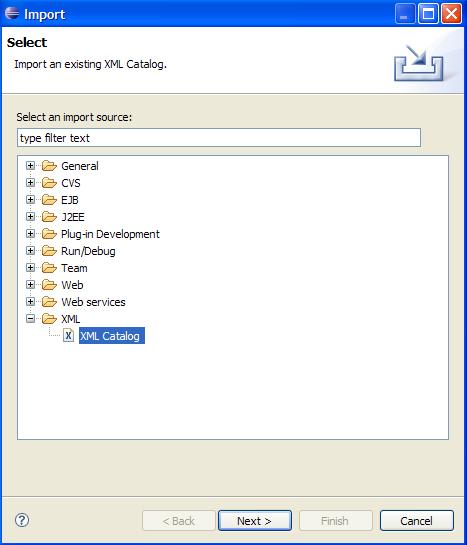
Task: Click the XML Catalog file icon
Action: 68,336
